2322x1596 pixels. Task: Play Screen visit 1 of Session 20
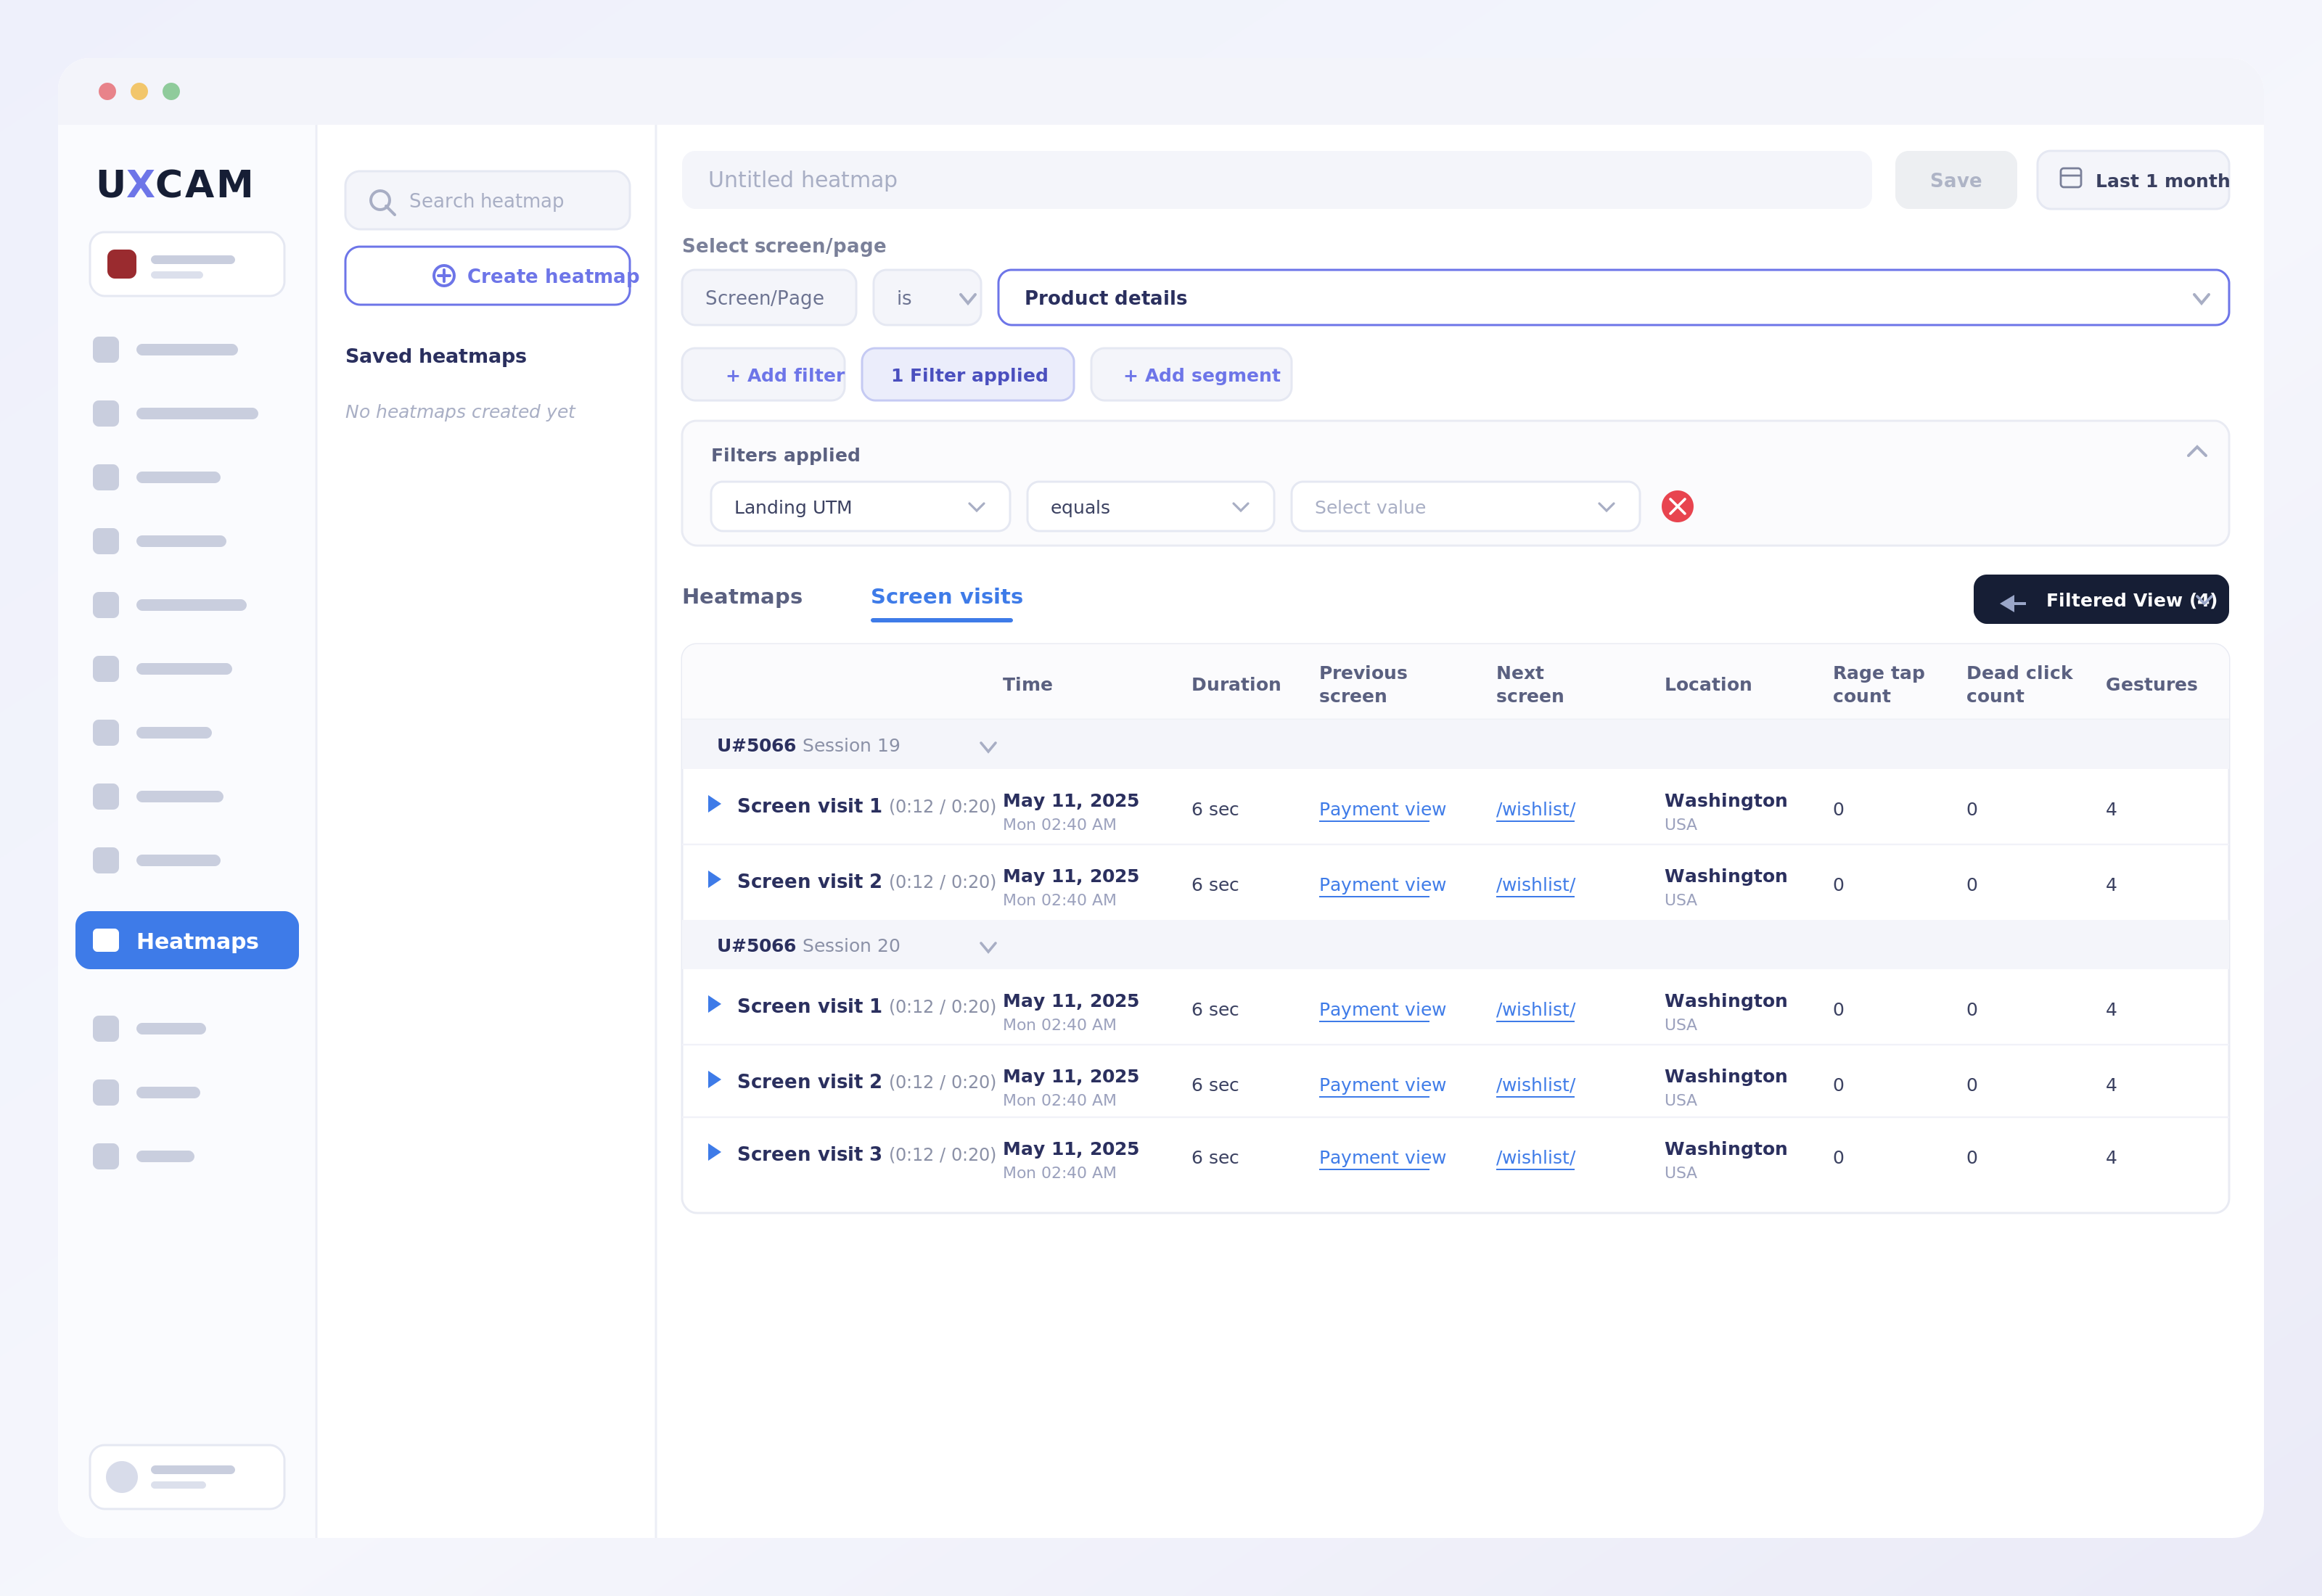[714, 1004]
